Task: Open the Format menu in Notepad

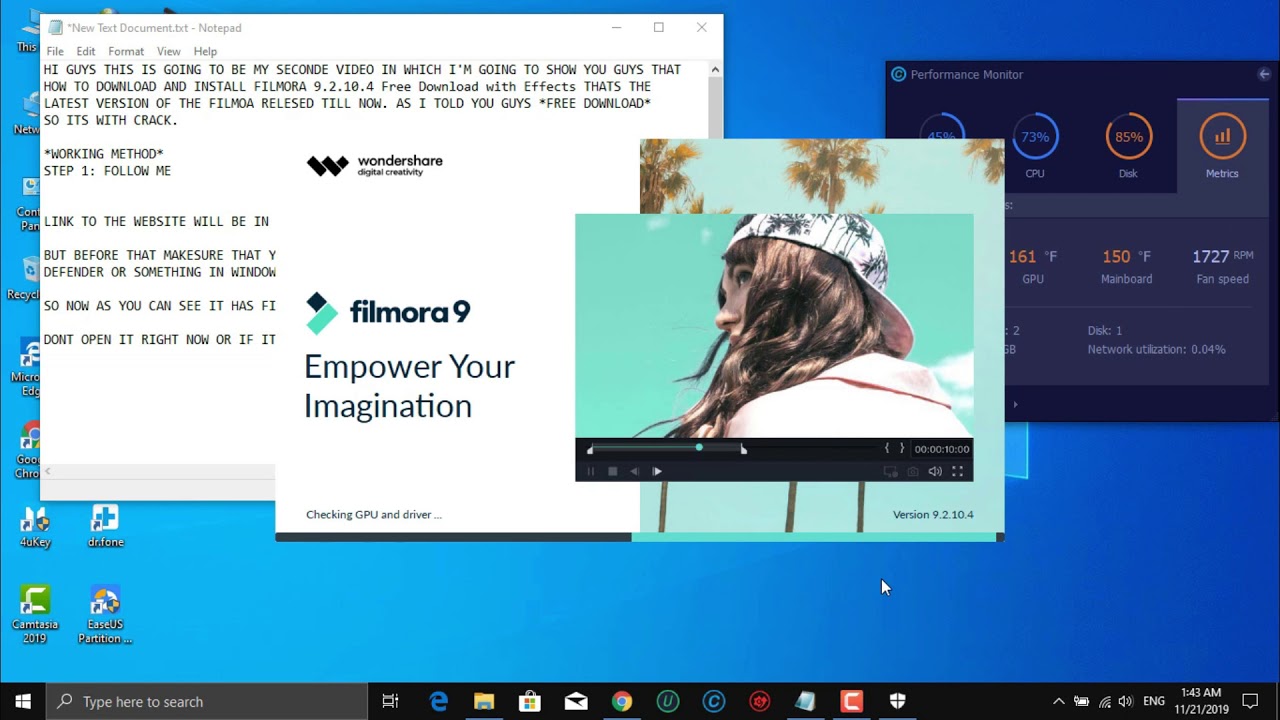Action: (x=126, y=51)
